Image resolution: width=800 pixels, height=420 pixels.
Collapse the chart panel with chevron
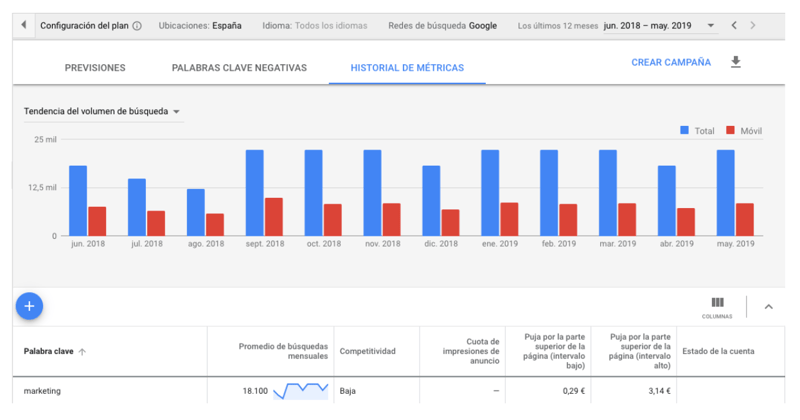click(768, 306)
